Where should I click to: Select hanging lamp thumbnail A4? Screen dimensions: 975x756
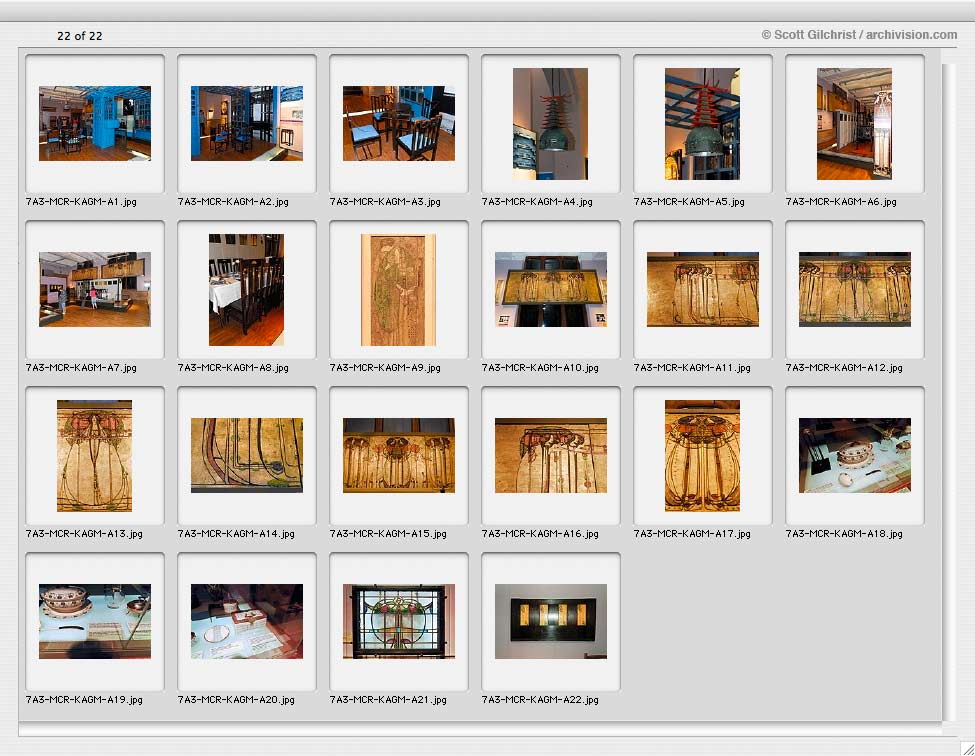[550, 124]
